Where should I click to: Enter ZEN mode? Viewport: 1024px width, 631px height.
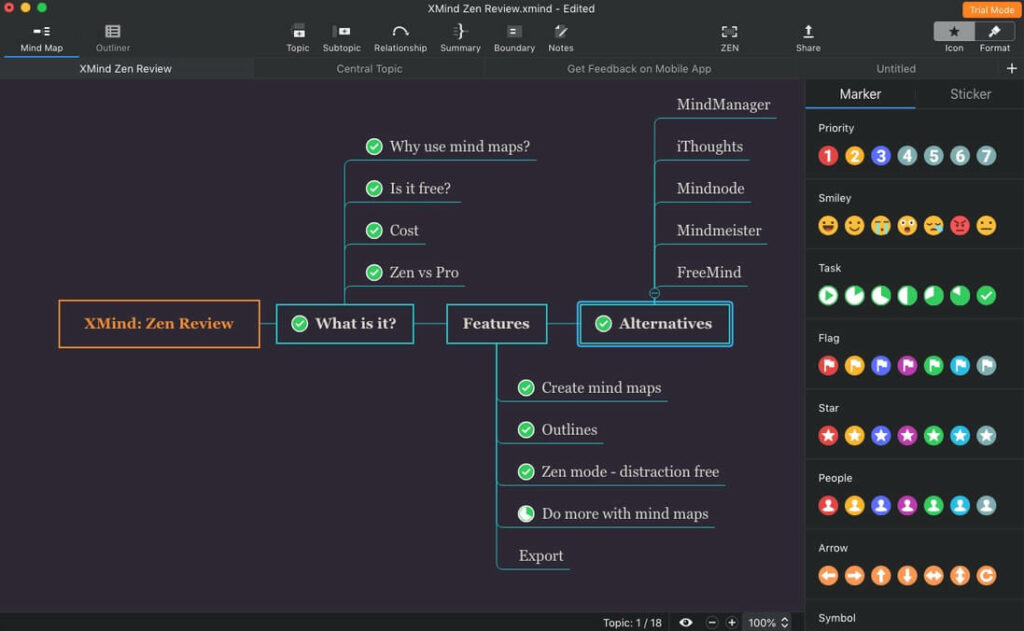click(x=729, y=38)
